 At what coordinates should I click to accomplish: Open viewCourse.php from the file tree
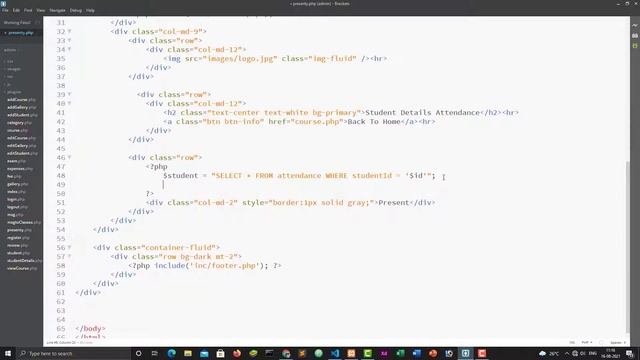(22, 269)
